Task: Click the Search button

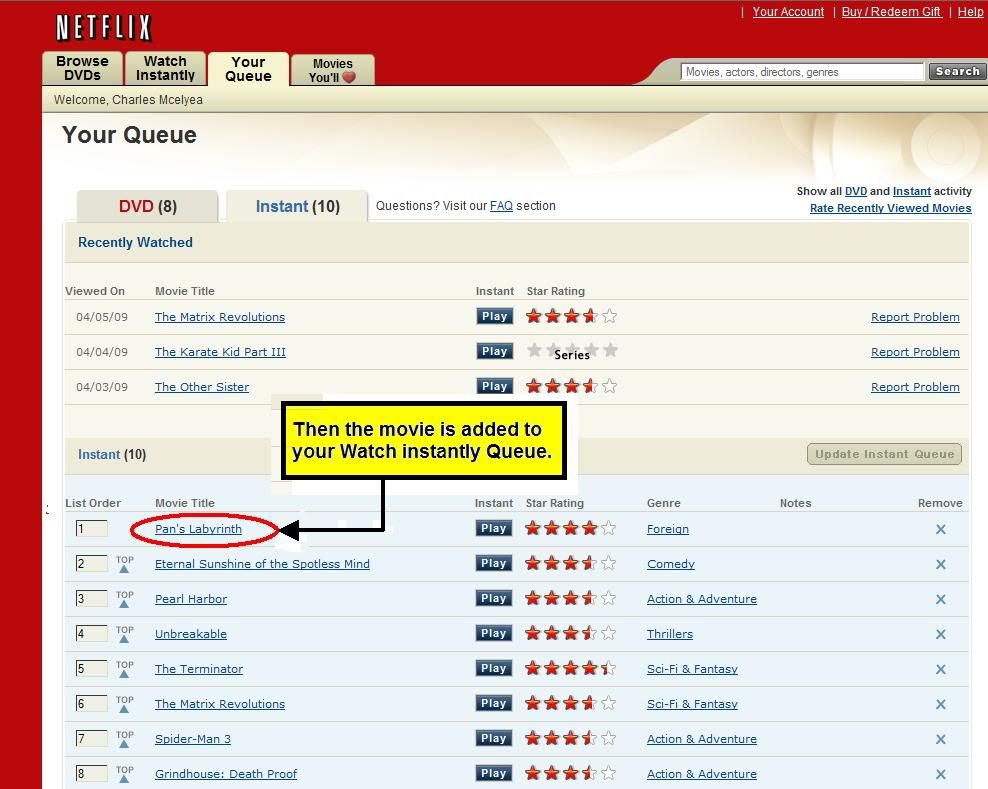Action: (x=956, y=71)
